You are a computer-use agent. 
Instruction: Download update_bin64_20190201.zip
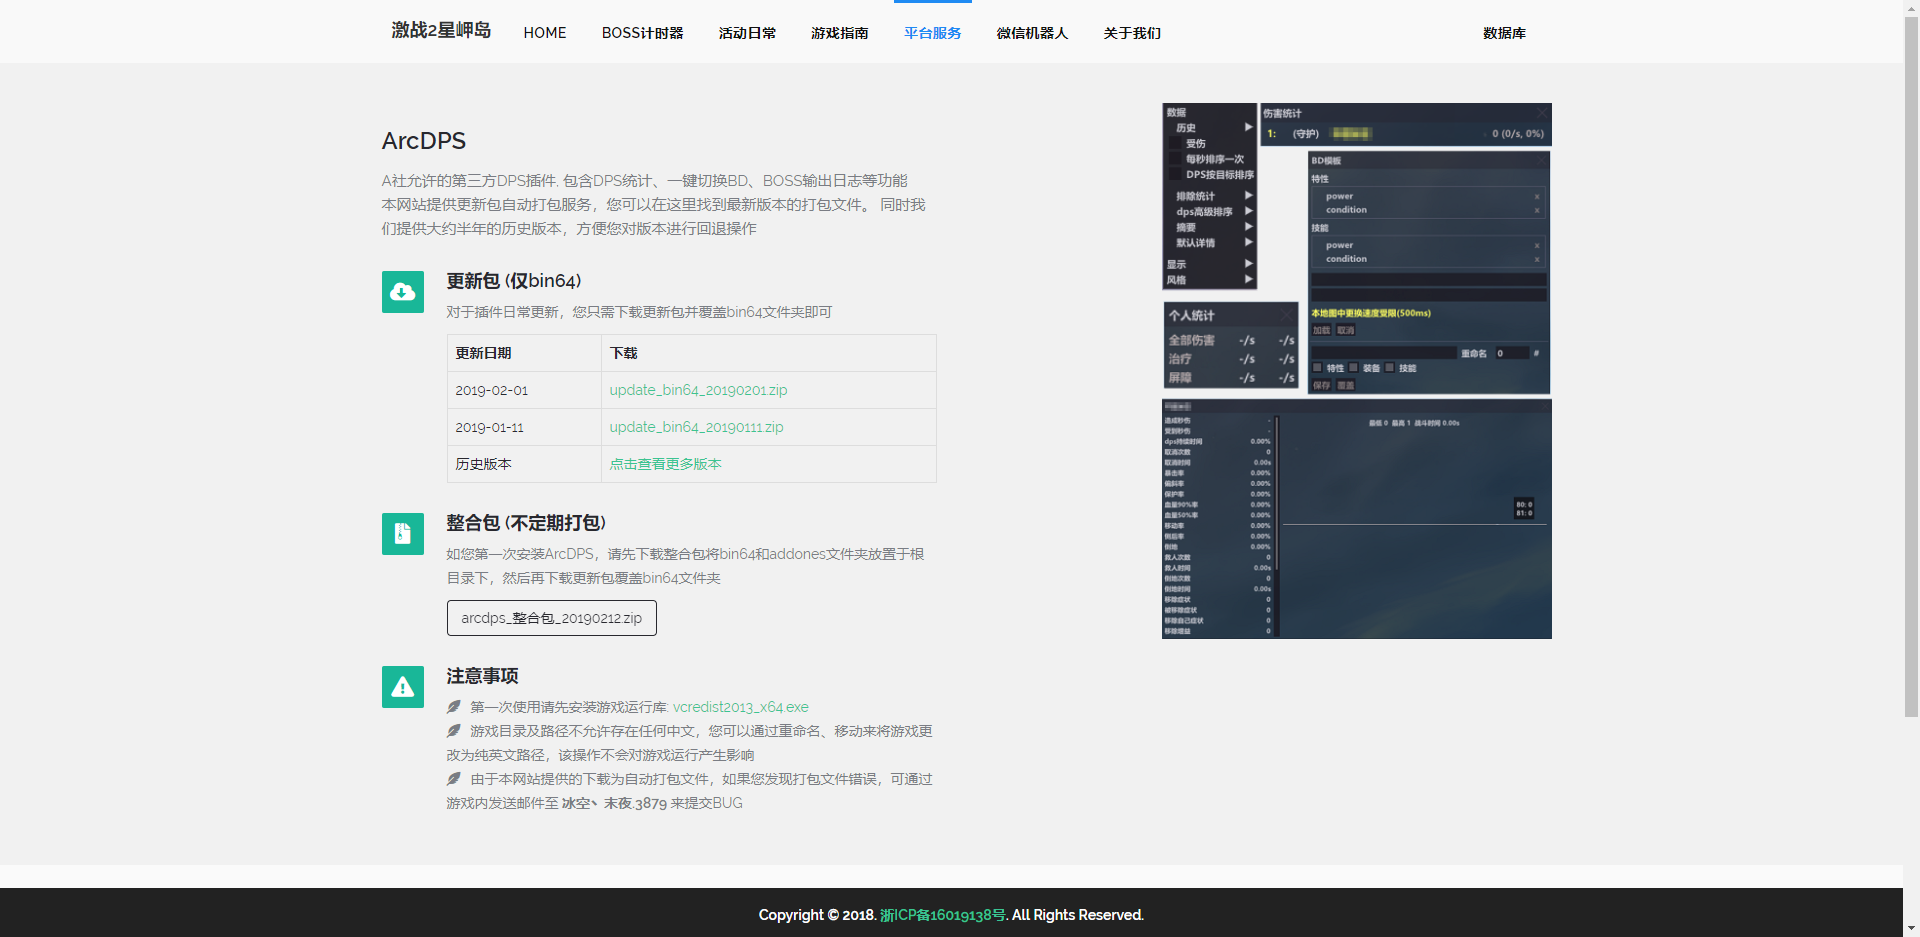point(698,390)
